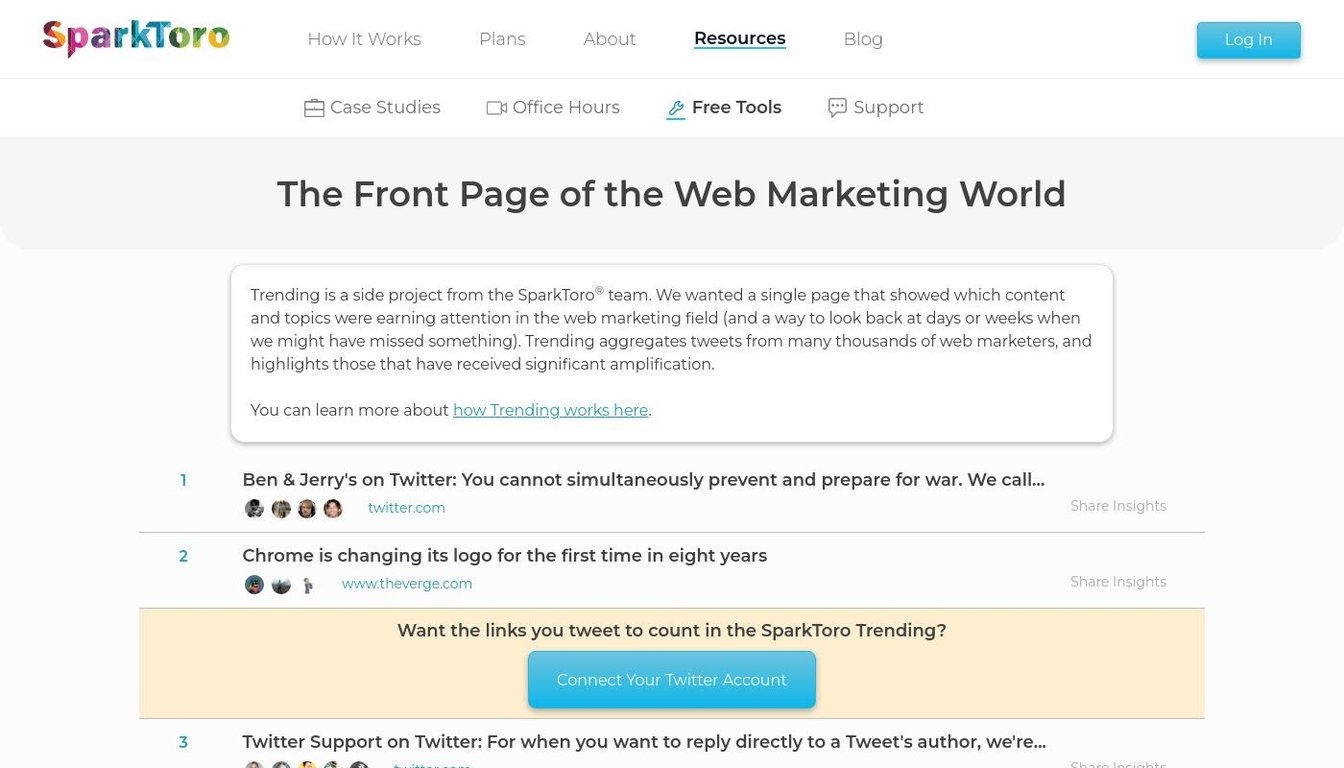This screenshot has height=768, width=1344.
Task: Go to the About page
Action: (x=609, y=39)
